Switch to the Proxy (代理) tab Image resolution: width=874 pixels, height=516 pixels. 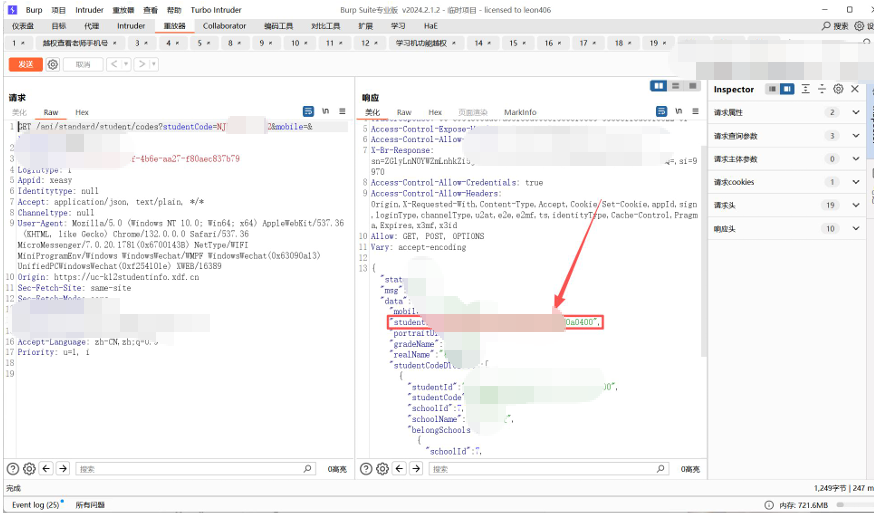coord(91,26)
